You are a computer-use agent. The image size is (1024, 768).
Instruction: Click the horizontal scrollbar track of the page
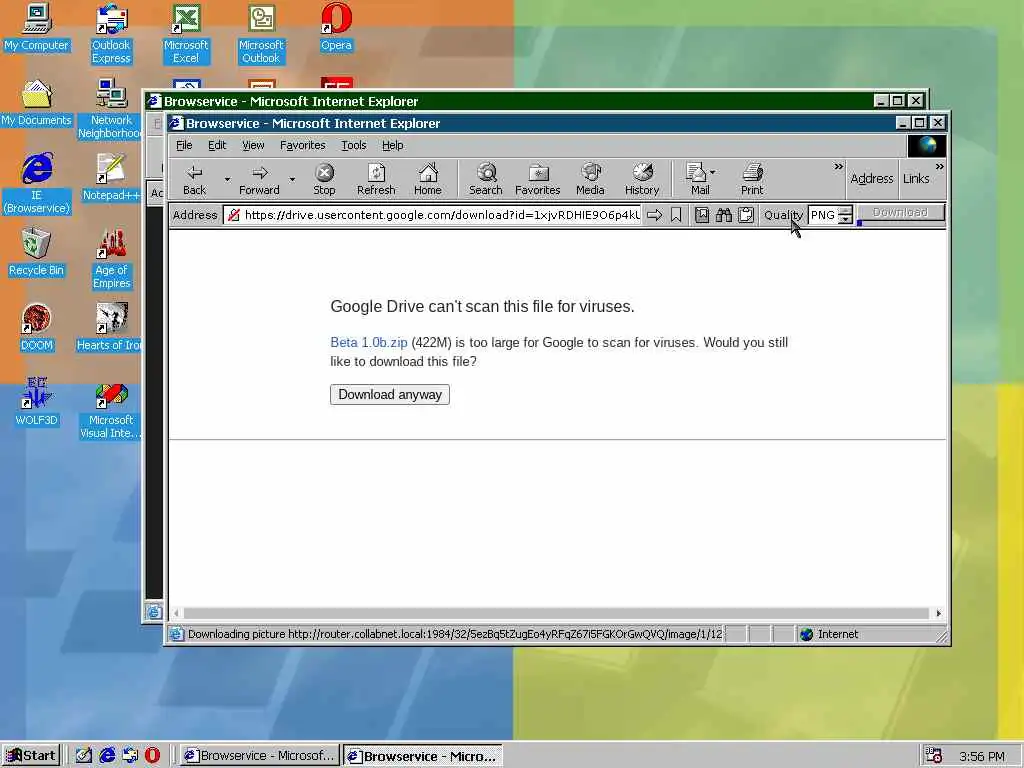pos(556,613)
